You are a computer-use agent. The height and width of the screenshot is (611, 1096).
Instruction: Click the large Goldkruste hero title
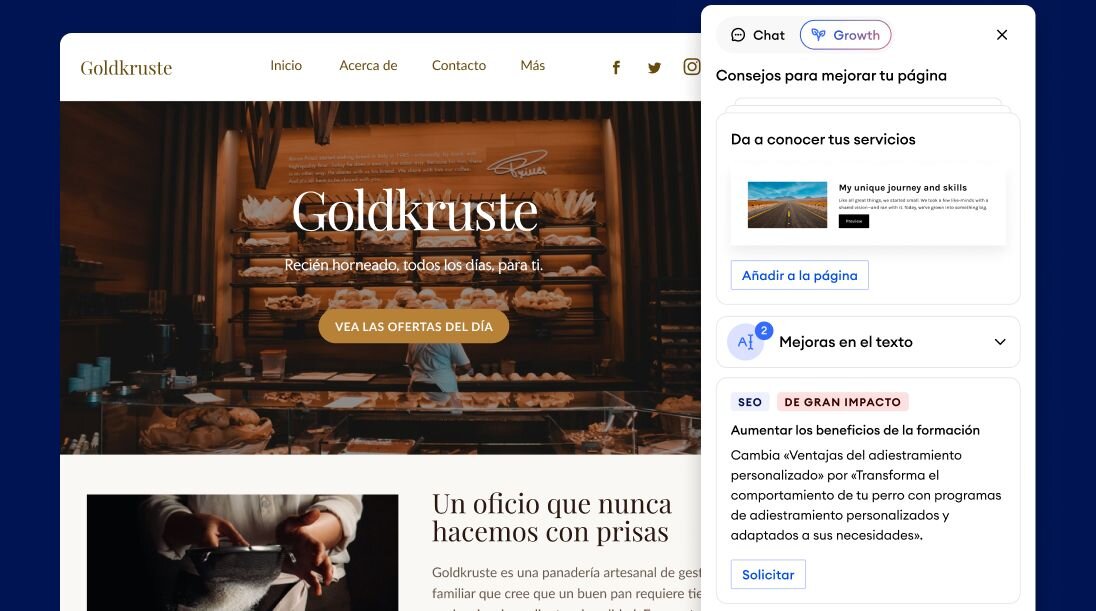tap(414, 210)
